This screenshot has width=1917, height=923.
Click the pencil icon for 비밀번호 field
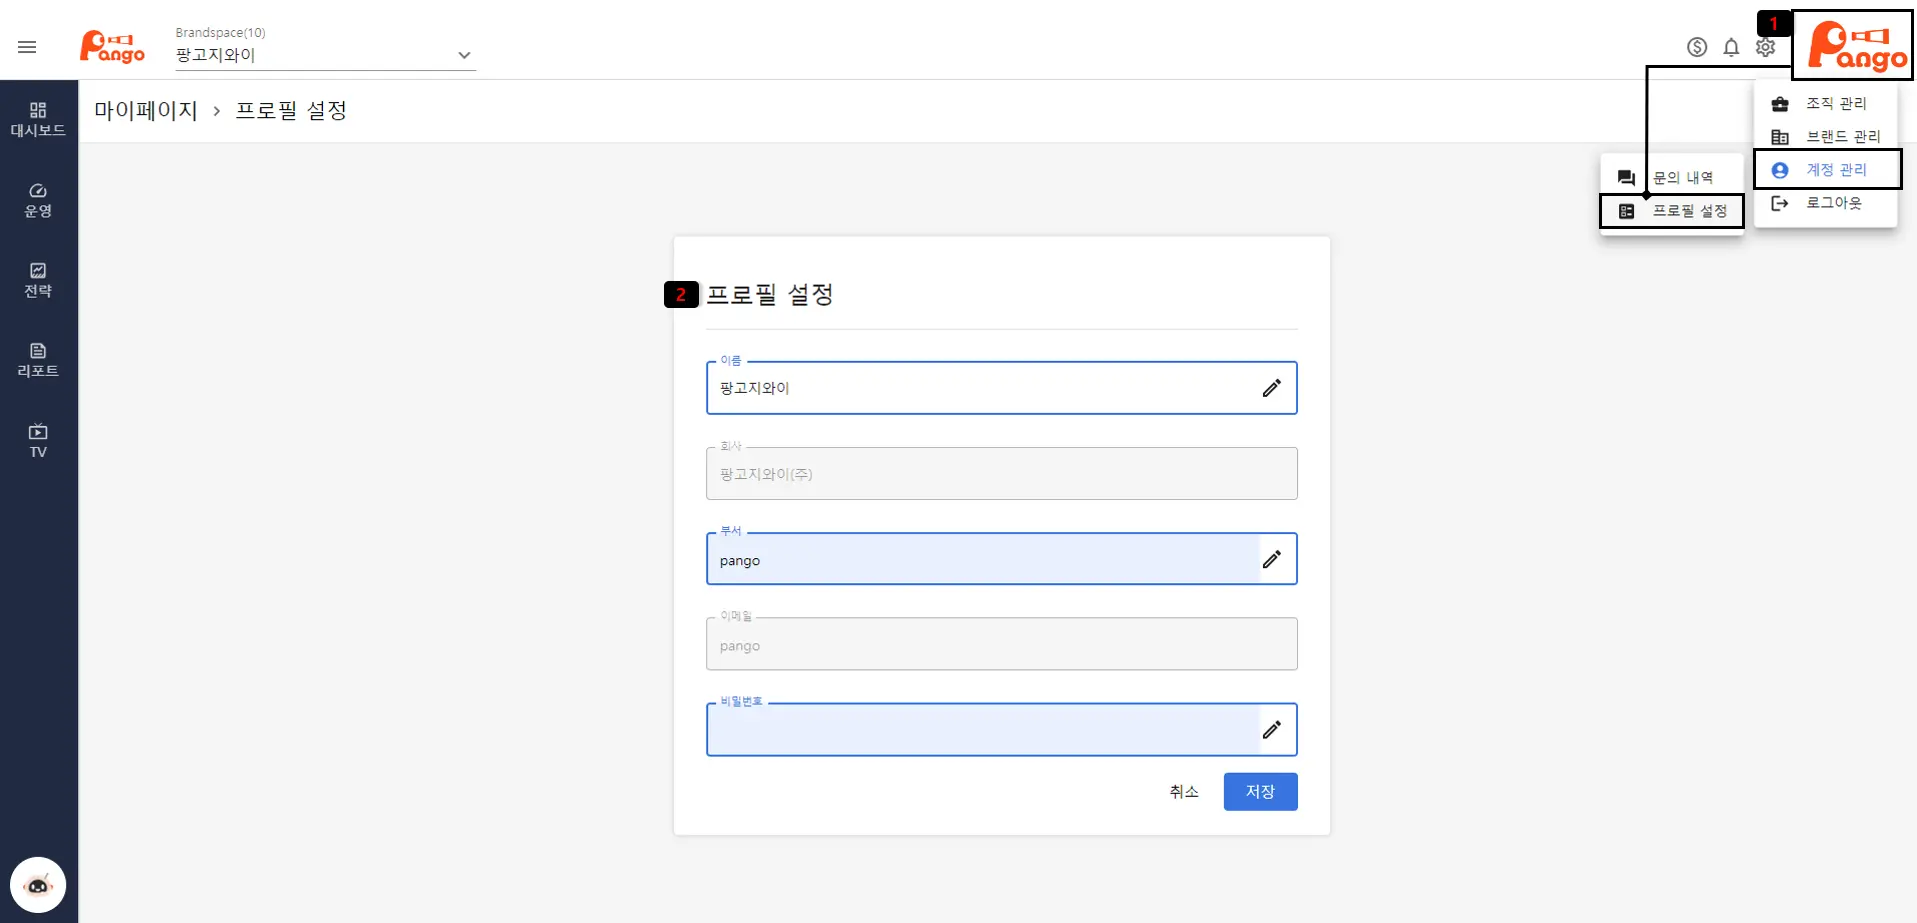[1271, 730]
